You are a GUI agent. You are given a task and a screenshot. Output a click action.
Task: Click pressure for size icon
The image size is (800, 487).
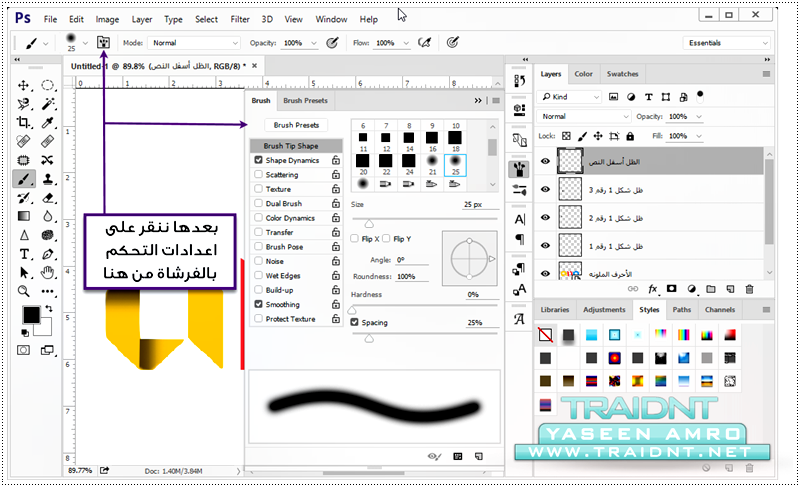[x=453, y=43]
